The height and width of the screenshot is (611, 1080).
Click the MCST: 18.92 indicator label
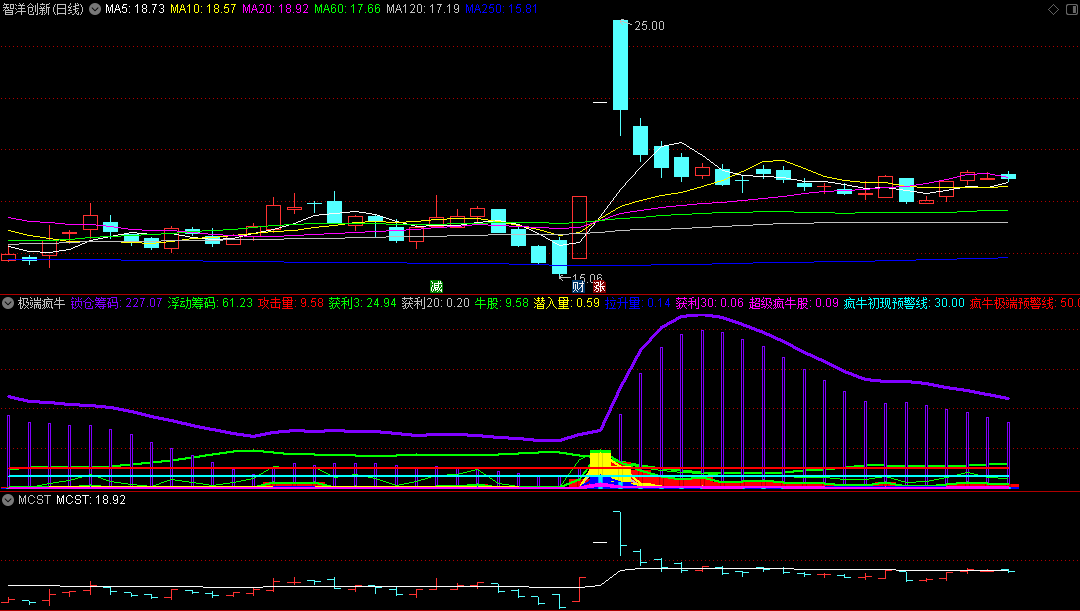pos(91,499)
